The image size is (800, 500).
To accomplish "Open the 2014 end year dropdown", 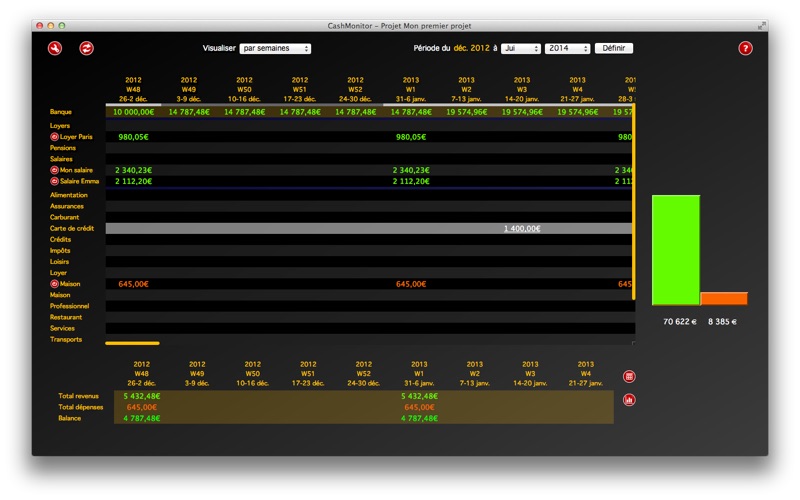I will tap(567, 48).
